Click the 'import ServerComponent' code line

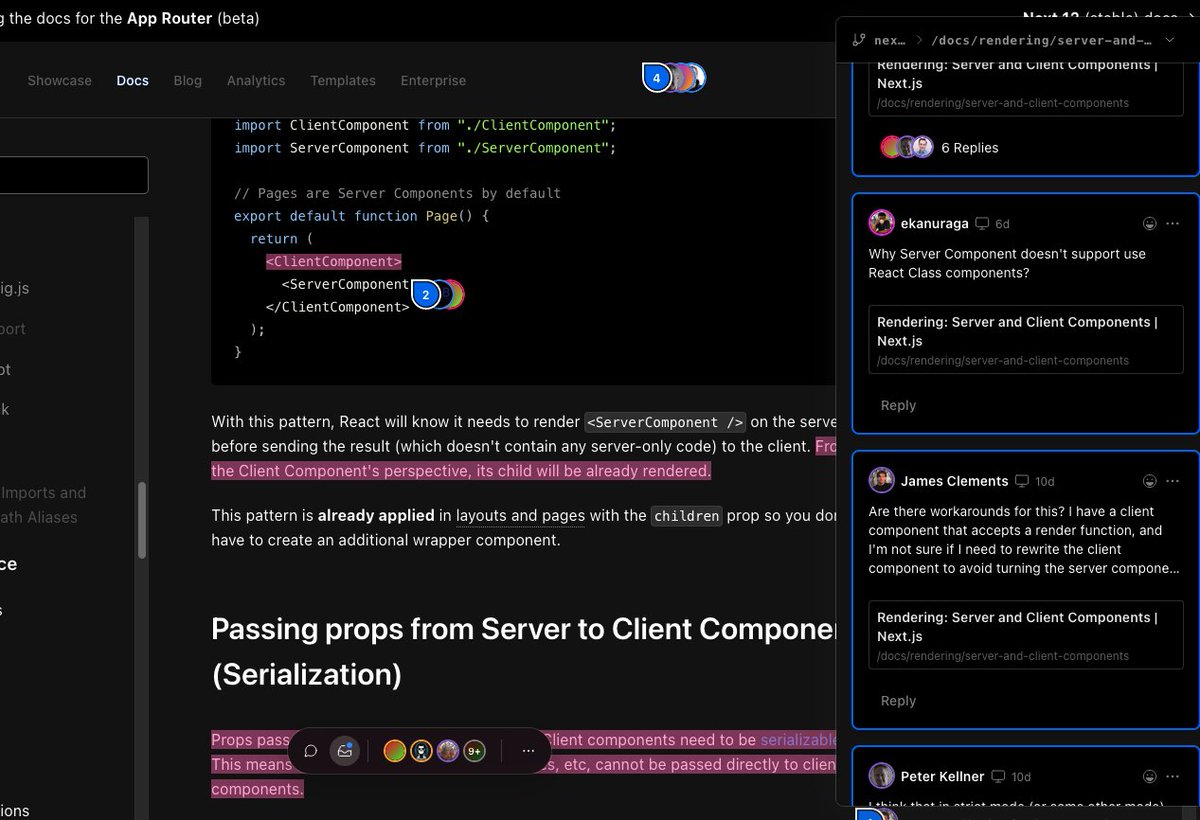click(425, 148)
